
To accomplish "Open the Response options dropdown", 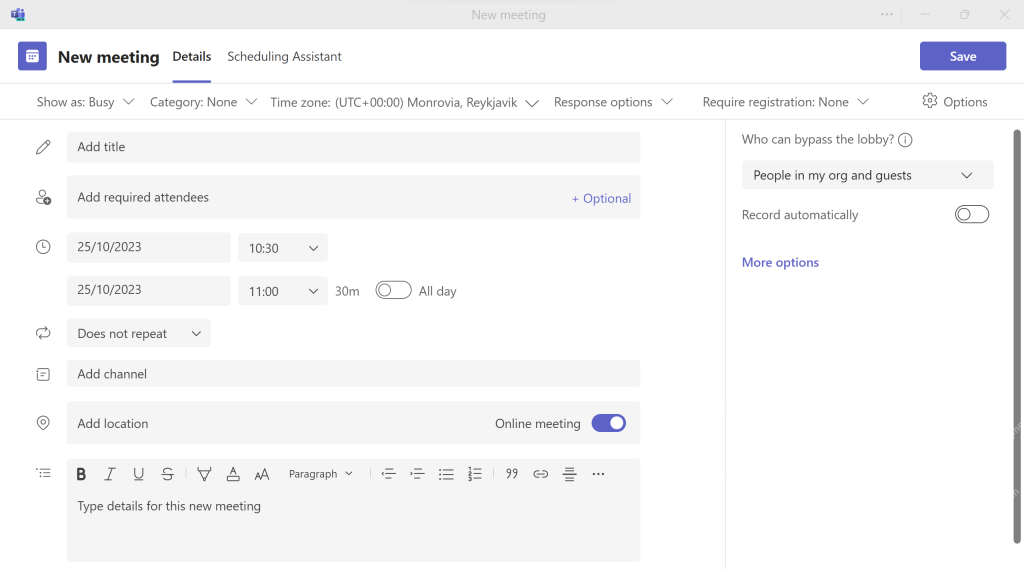I will tap(613, 102).
